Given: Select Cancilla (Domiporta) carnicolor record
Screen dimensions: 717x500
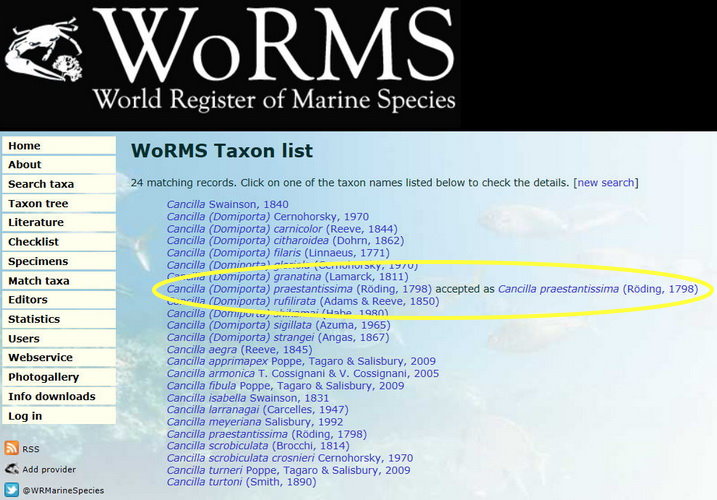Looking at the screenshot, I should click(x=282, y=228).
